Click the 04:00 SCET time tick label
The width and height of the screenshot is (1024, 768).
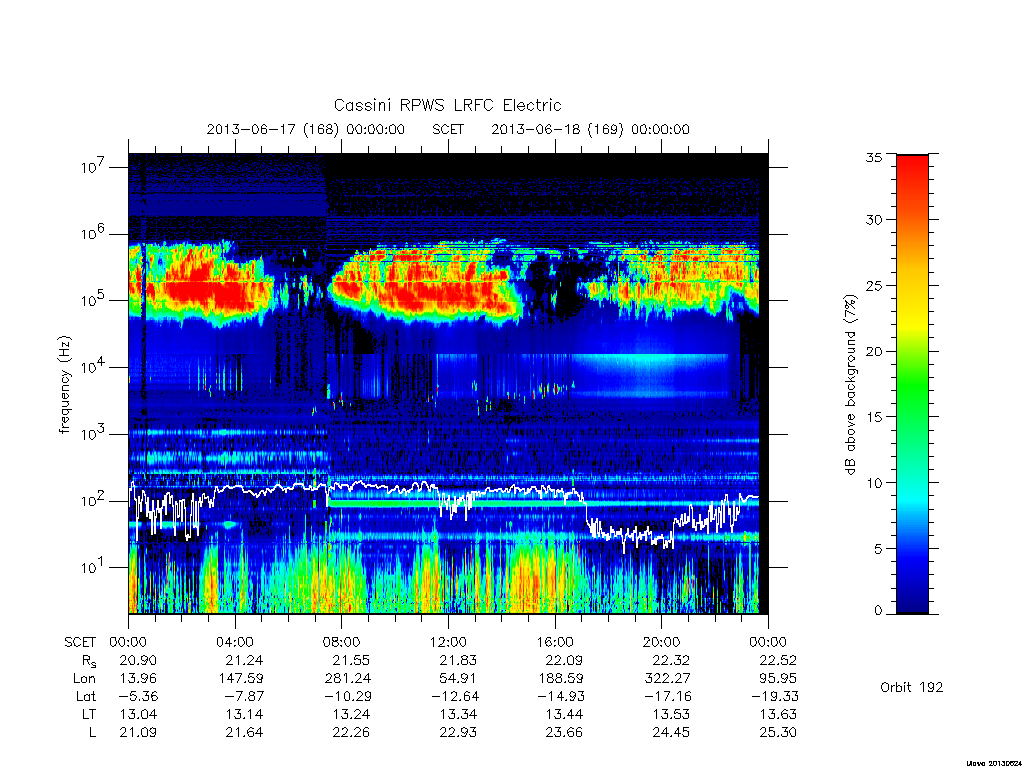[x=234, y=642]
